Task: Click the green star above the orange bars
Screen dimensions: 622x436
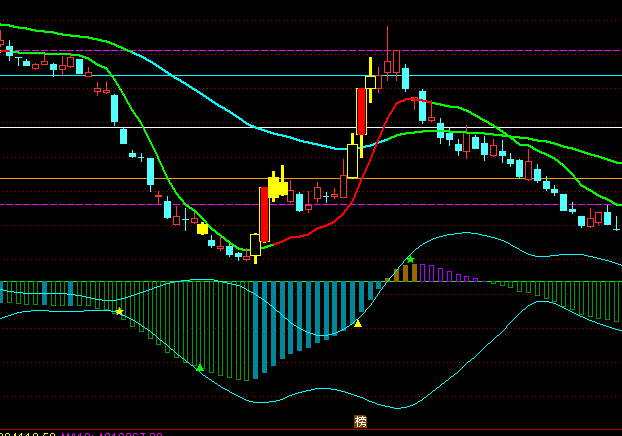Action: click(x=409, y=260)
